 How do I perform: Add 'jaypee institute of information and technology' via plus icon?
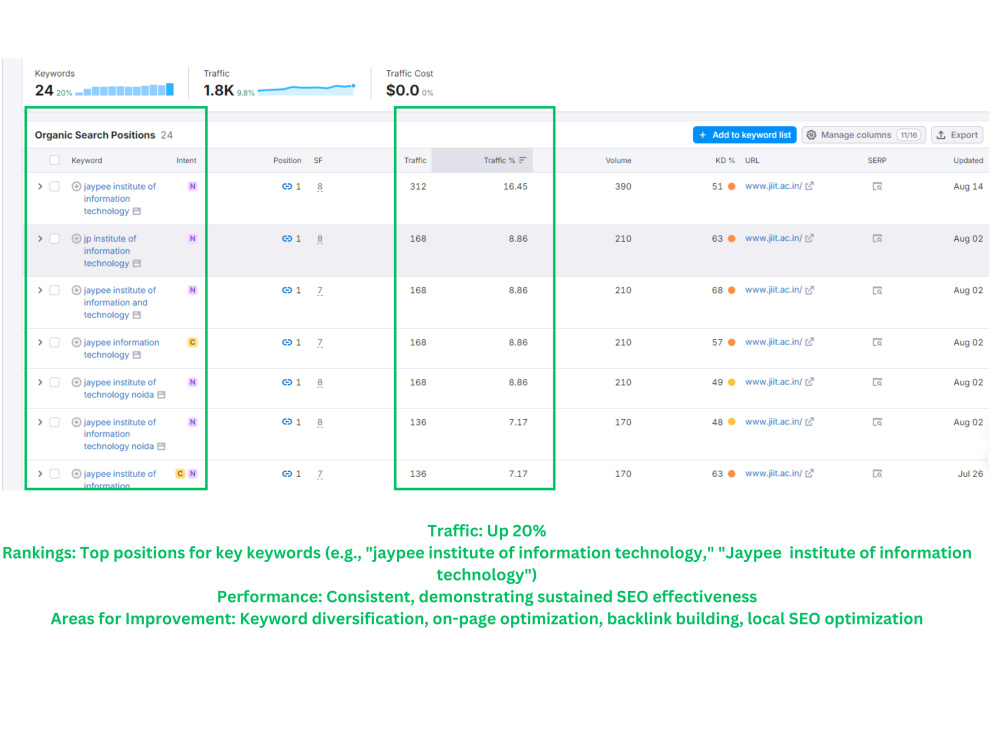[76, 290]
